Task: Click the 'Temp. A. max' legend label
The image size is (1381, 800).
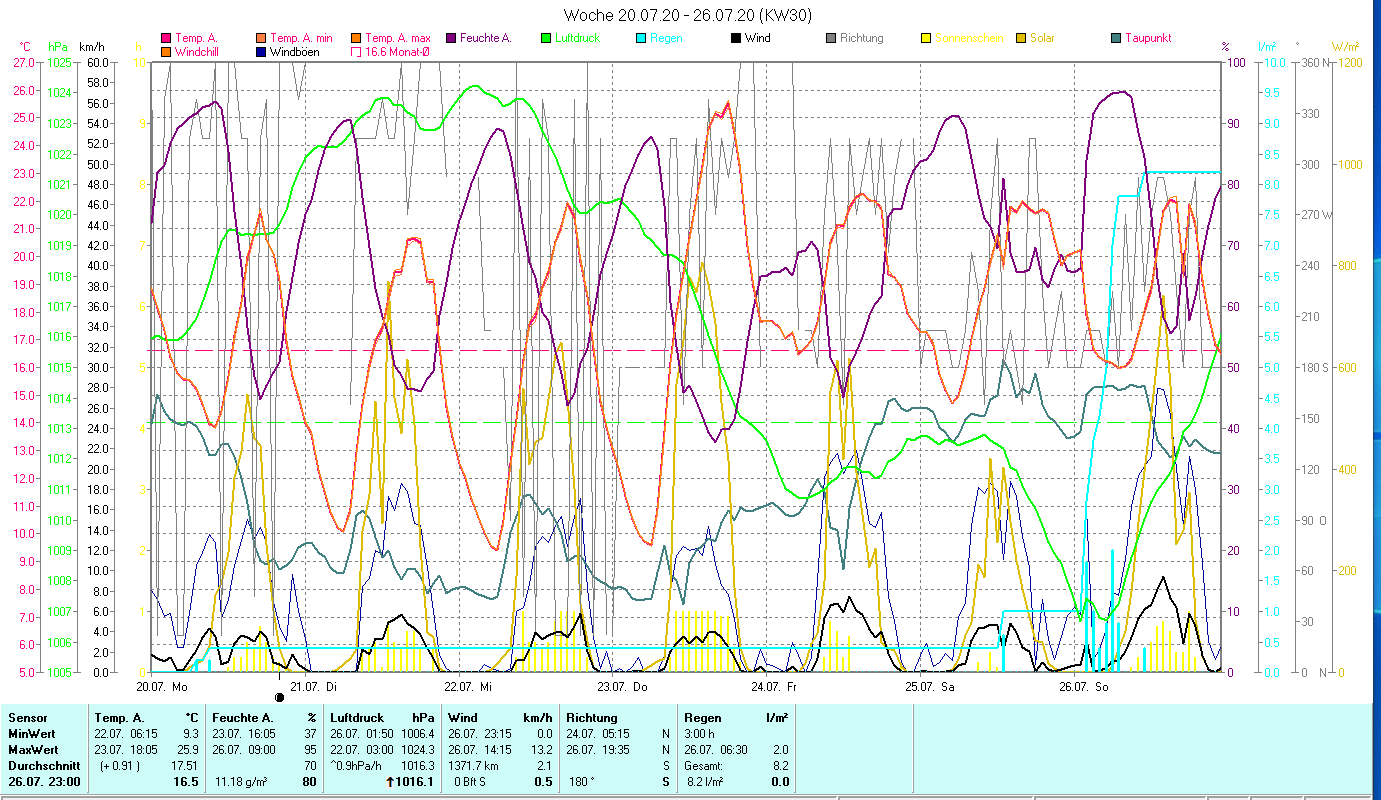Action: [398, 38]
